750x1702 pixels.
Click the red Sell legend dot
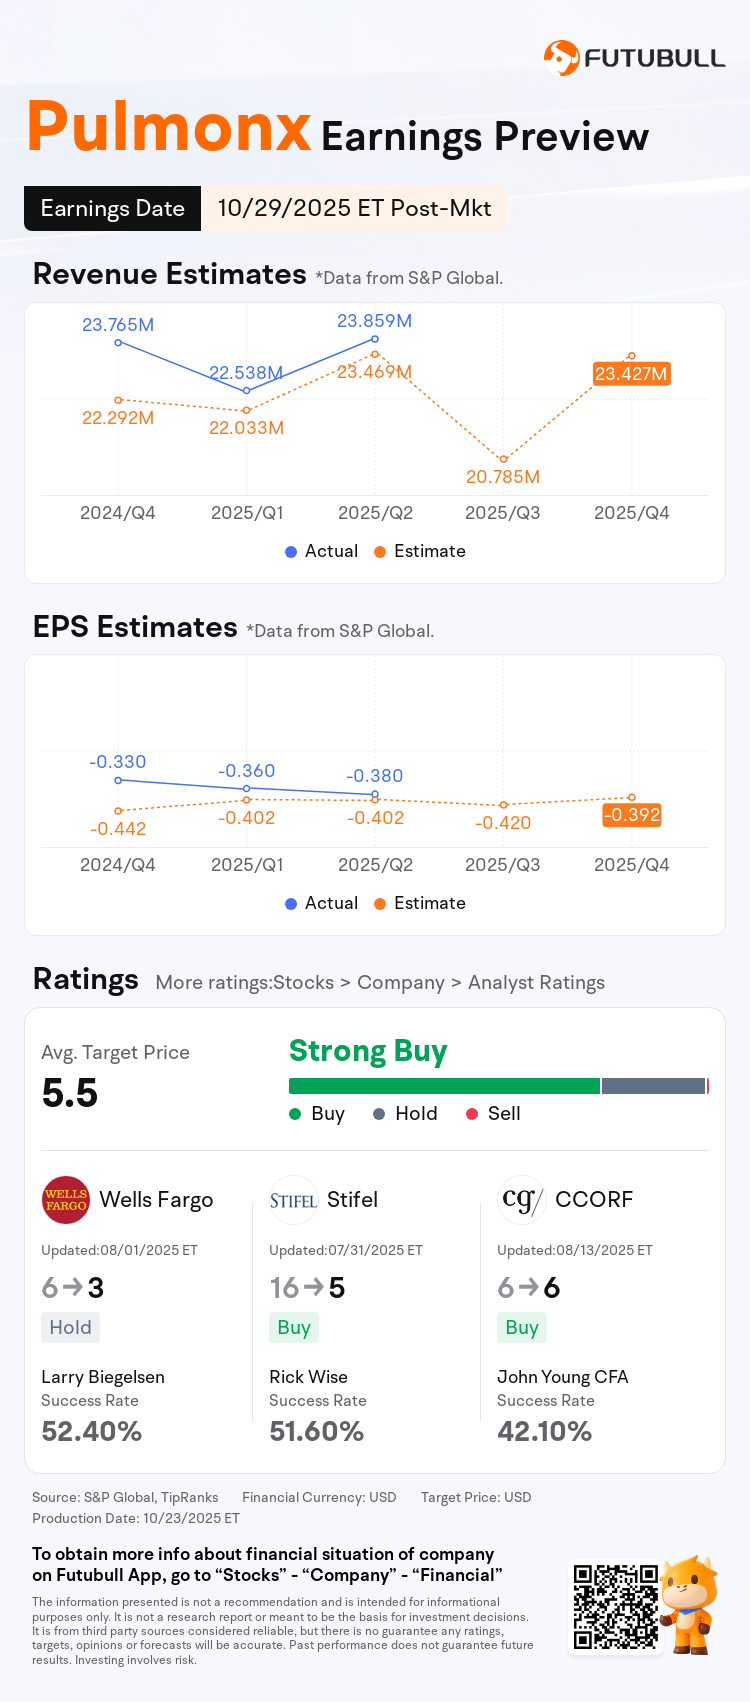point(472,1114)
